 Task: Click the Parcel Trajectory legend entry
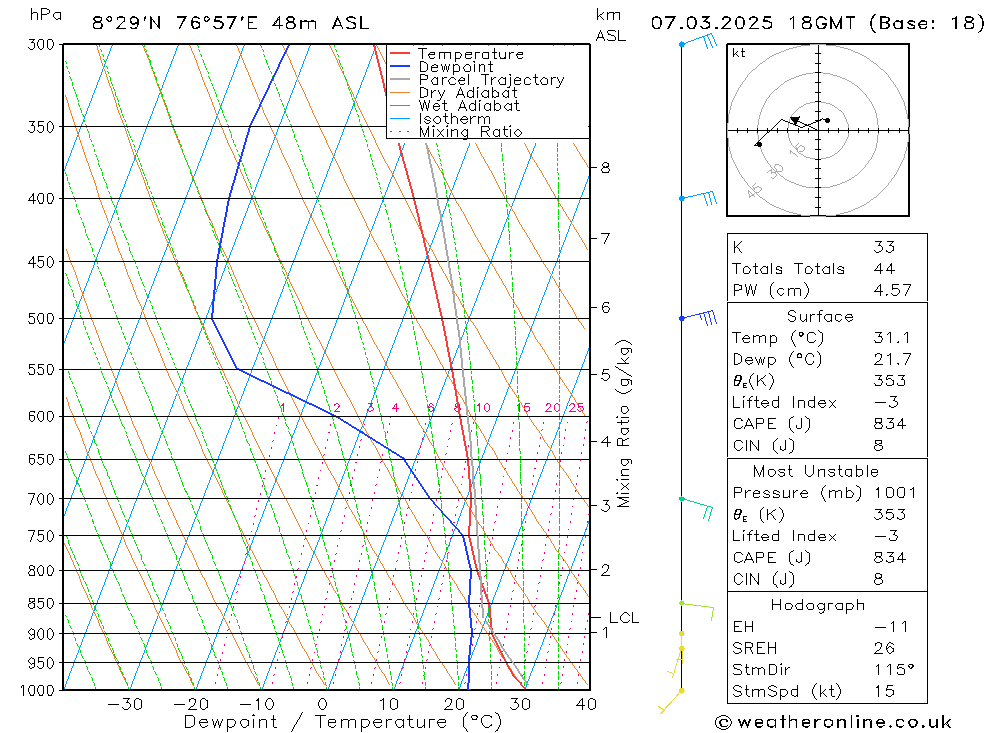pos(477,80)
